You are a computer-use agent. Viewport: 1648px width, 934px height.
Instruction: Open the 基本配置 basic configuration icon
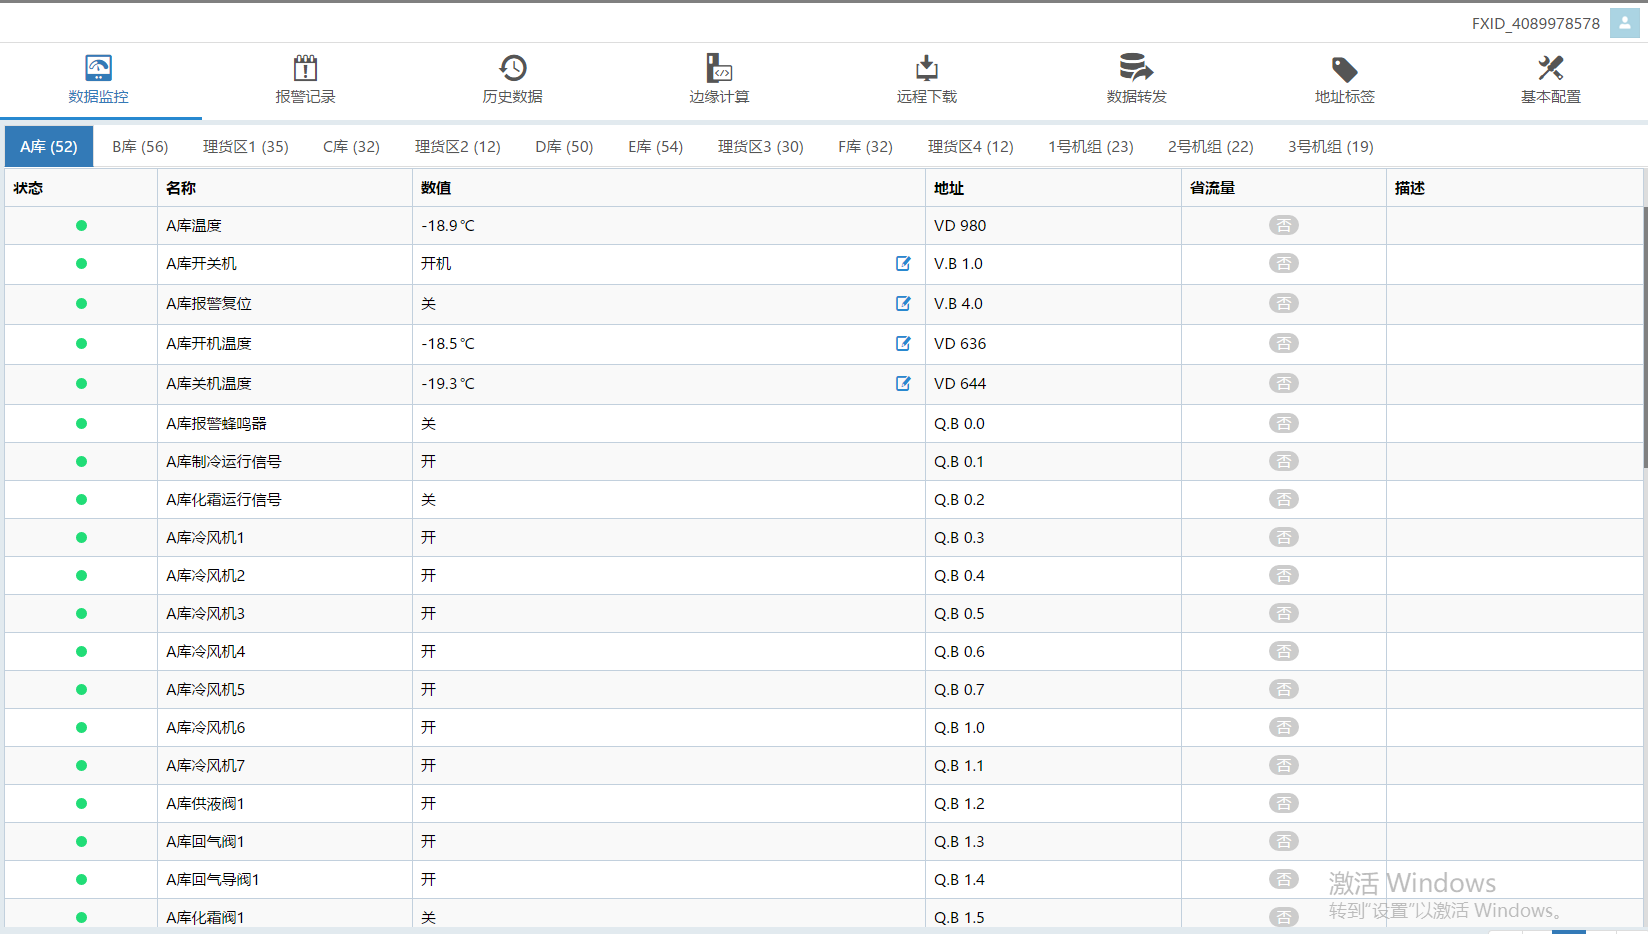tap(1550, 69)
